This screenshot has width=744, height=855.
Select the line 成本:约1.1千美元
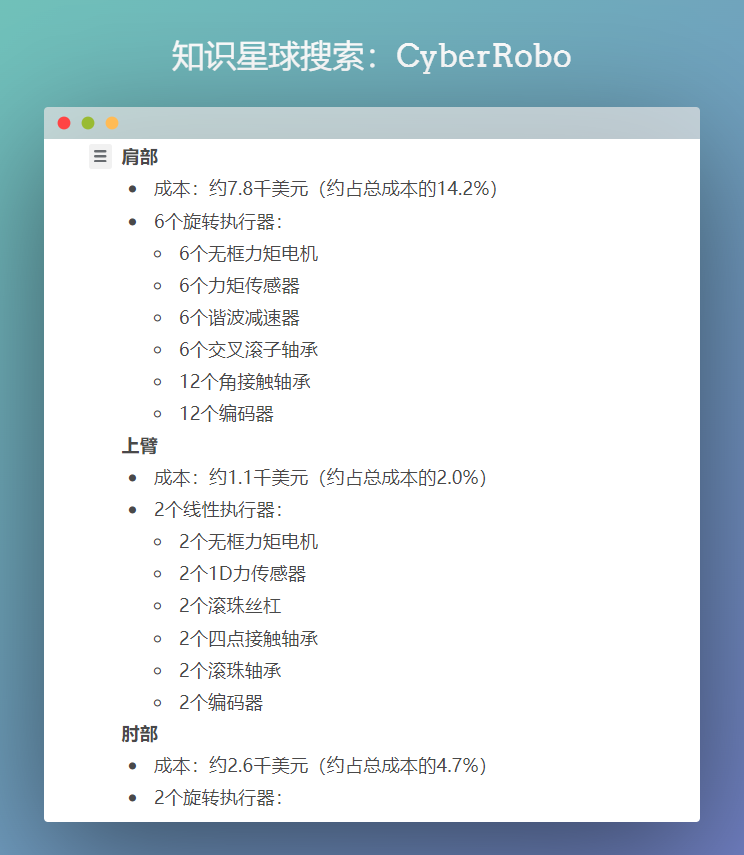(x=320, y=478)
